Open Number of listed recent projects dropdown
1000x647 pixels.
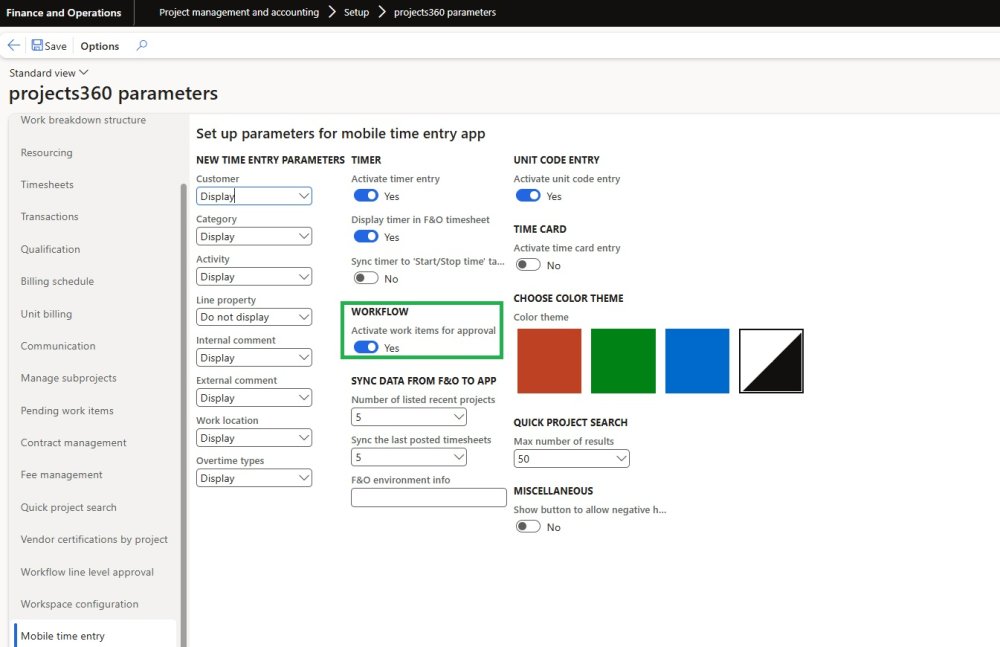[x=409, y=417]
